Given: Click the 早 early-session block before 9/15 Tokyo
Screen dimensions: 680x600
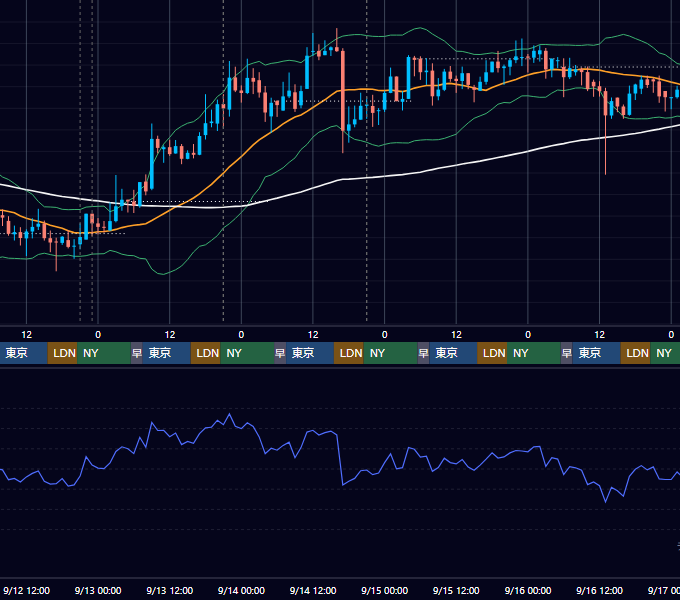Looking at the screenshot, I should (x=423, y=353).
